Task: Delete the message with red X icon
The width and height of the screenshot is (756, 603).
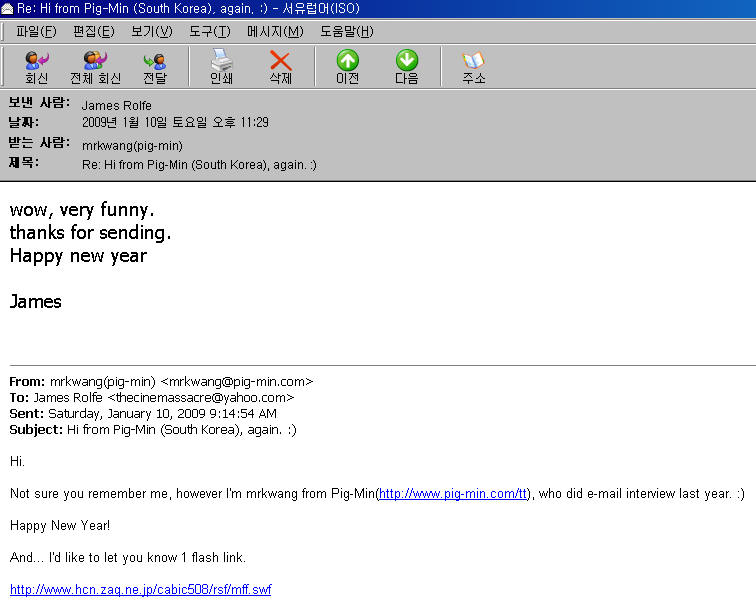Action: click(281, 67)
